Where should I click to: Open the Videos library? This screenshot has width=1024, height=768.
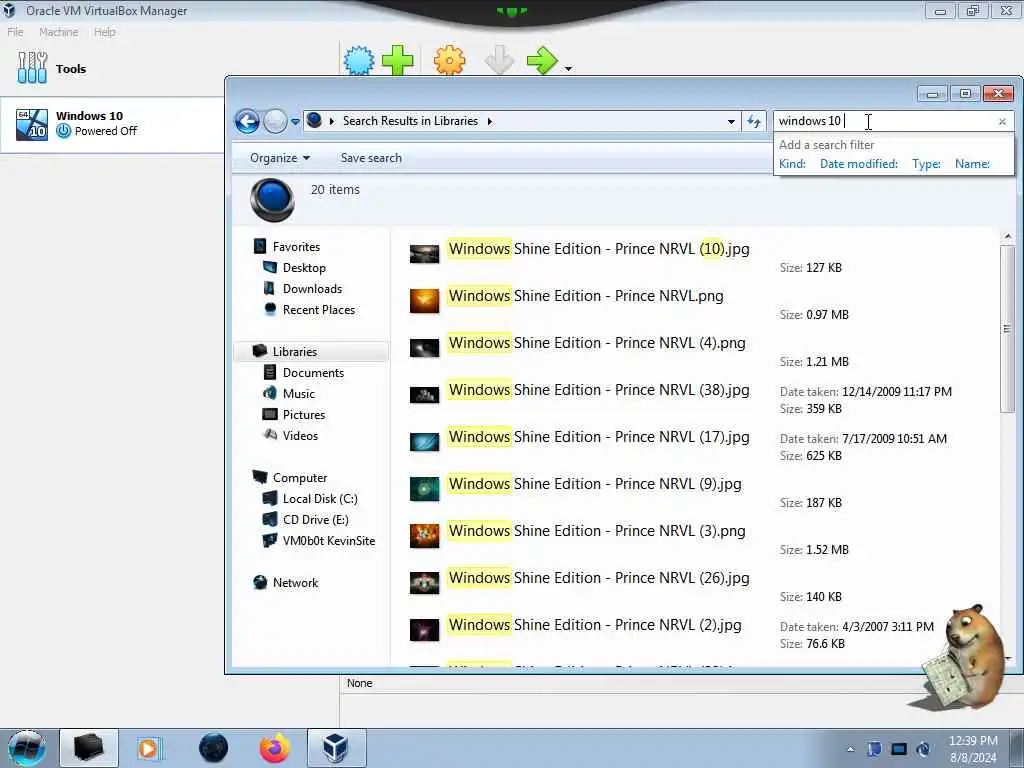(300, 435)
